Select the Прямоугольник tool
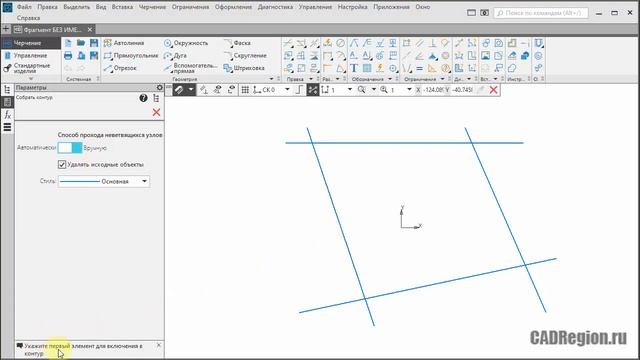Image resolution: width=640 pixels, height=360 pixels. click(131, 56)
